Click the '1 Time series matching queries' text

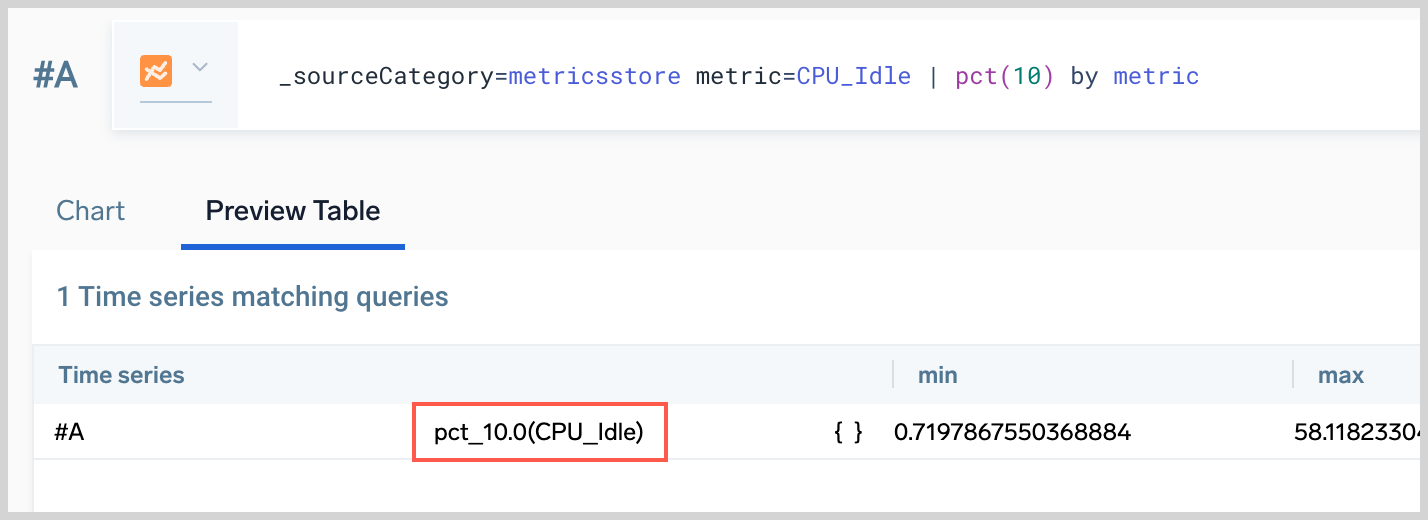[x=253, y=297]
